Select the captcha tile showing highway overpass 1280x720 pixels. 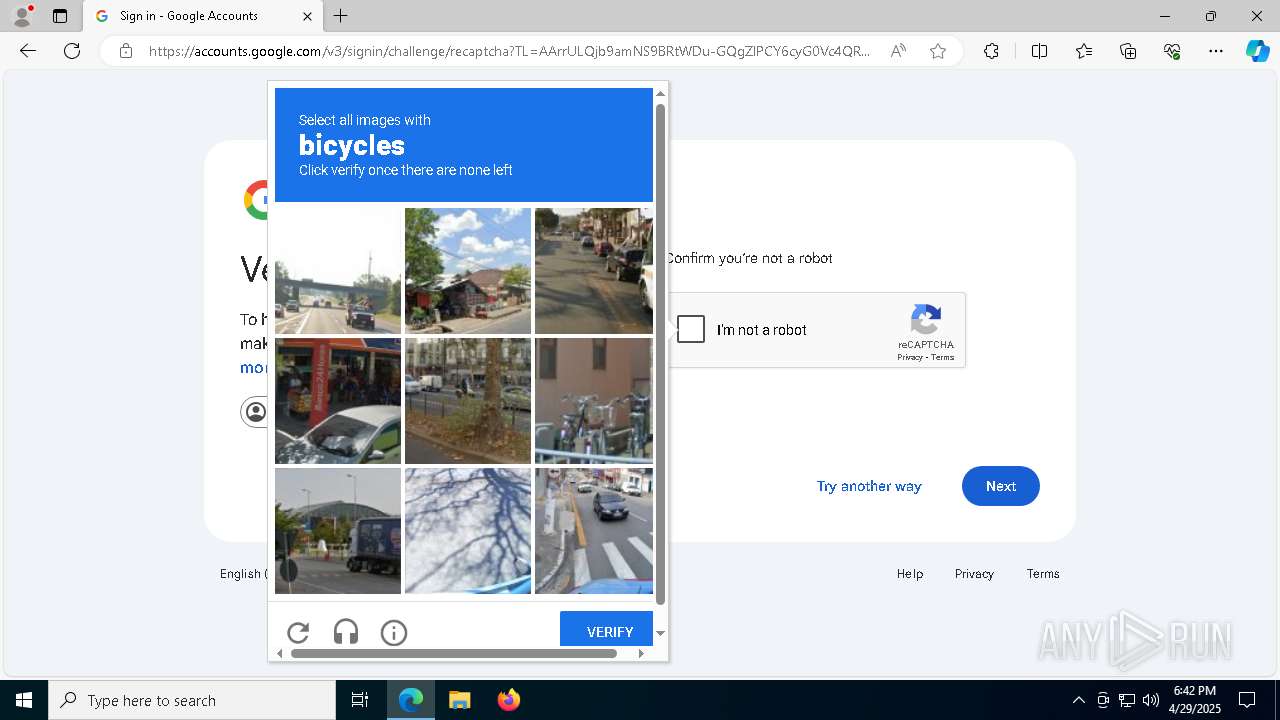338,271
